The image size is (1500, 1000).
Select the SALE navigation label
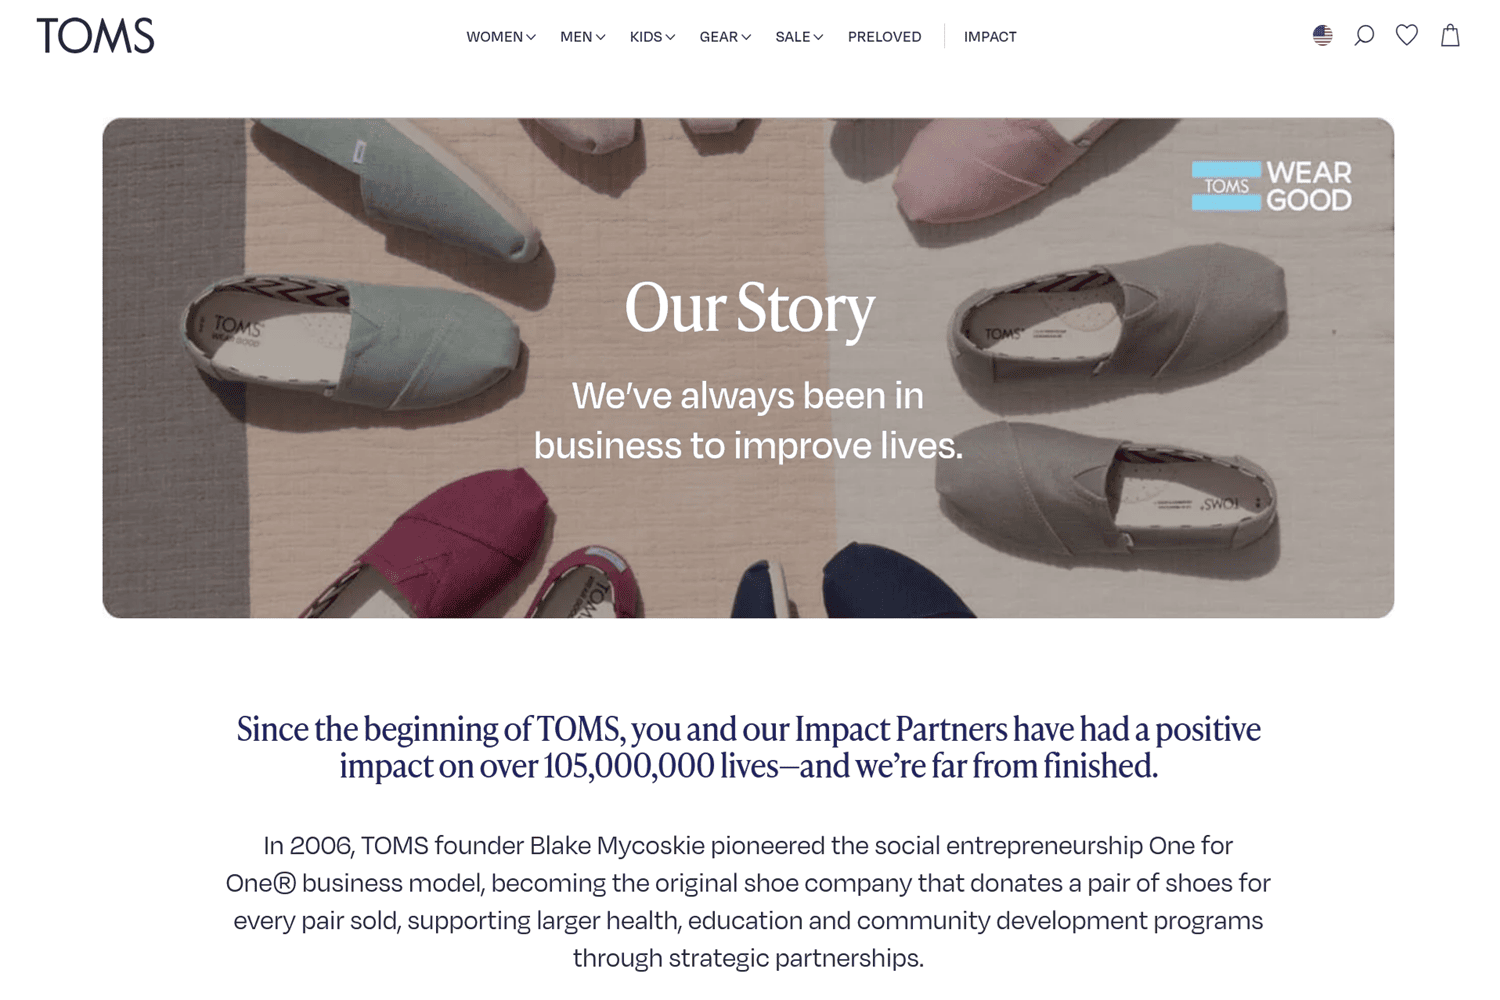point(792,37)
